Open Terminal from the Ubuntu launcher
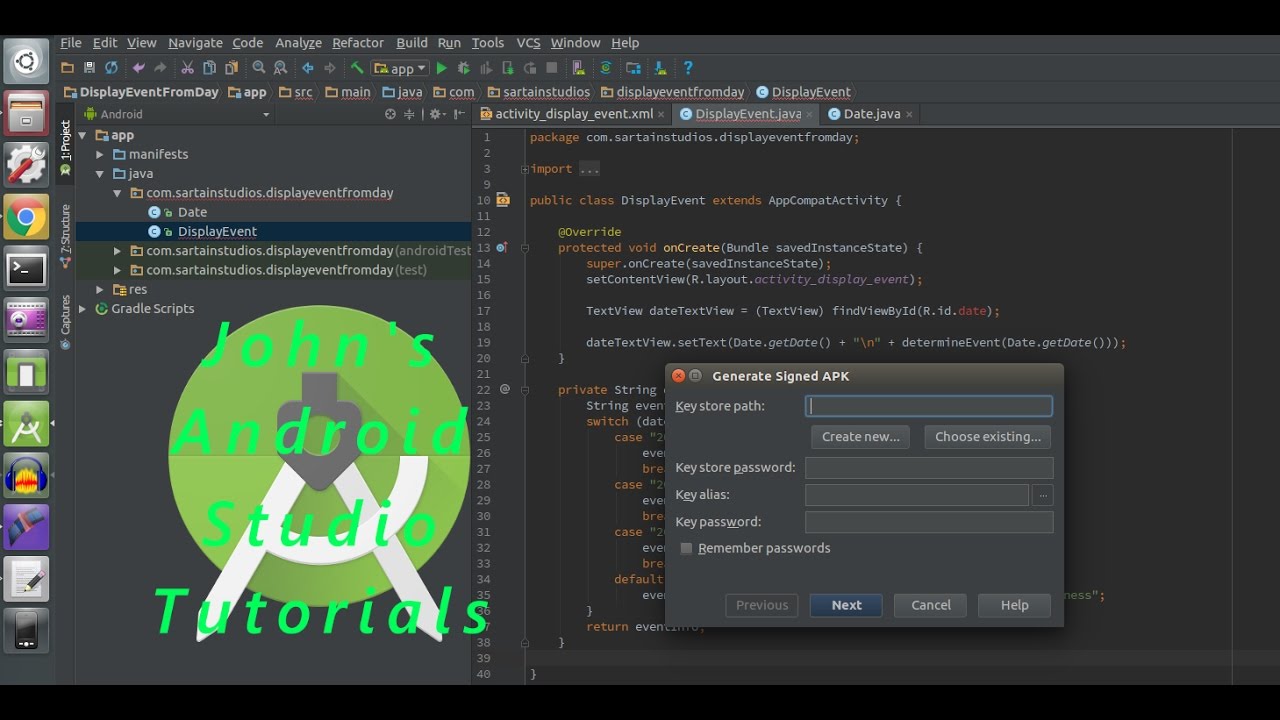Screen dimensions: 1280x720 coord(26,269)
